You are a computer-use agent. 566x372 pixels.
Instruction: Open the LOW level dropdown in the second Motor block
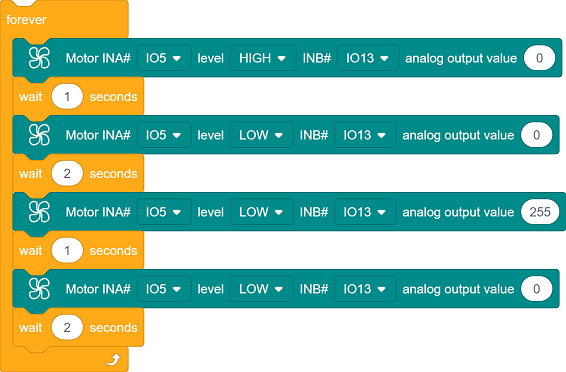pyautogui.click(x=262, y=135)
